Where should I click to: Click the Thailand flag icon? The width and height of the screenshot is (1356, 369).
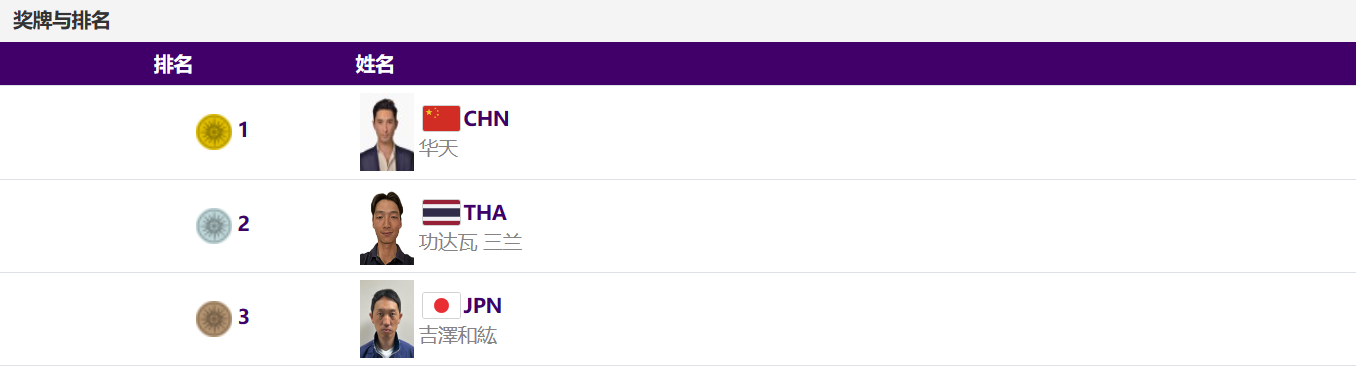click(441, 212)
